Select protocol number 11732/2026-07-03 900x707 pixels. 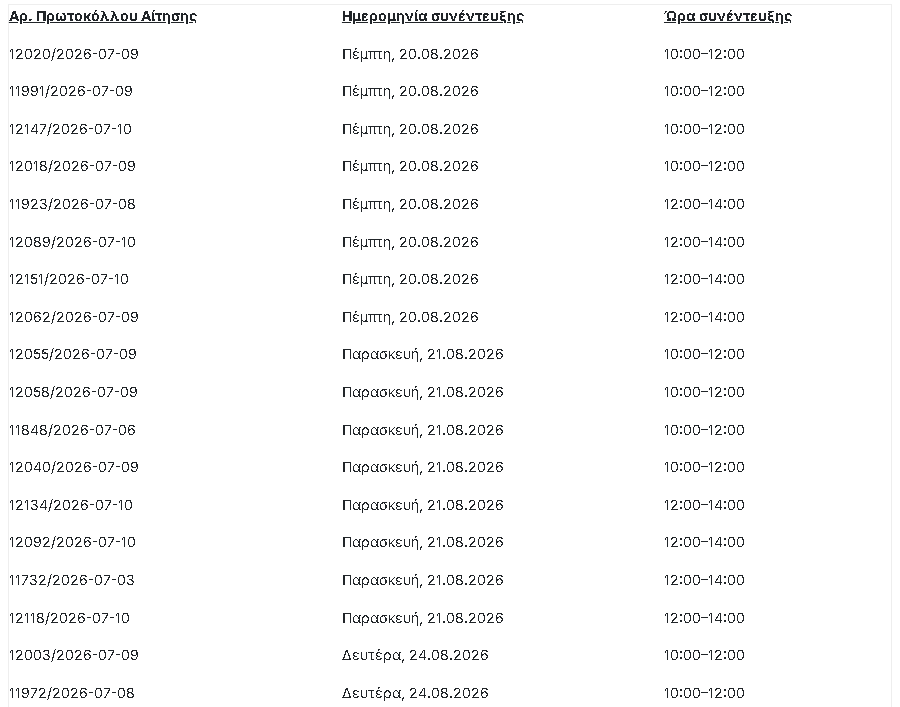click(72, 580)
